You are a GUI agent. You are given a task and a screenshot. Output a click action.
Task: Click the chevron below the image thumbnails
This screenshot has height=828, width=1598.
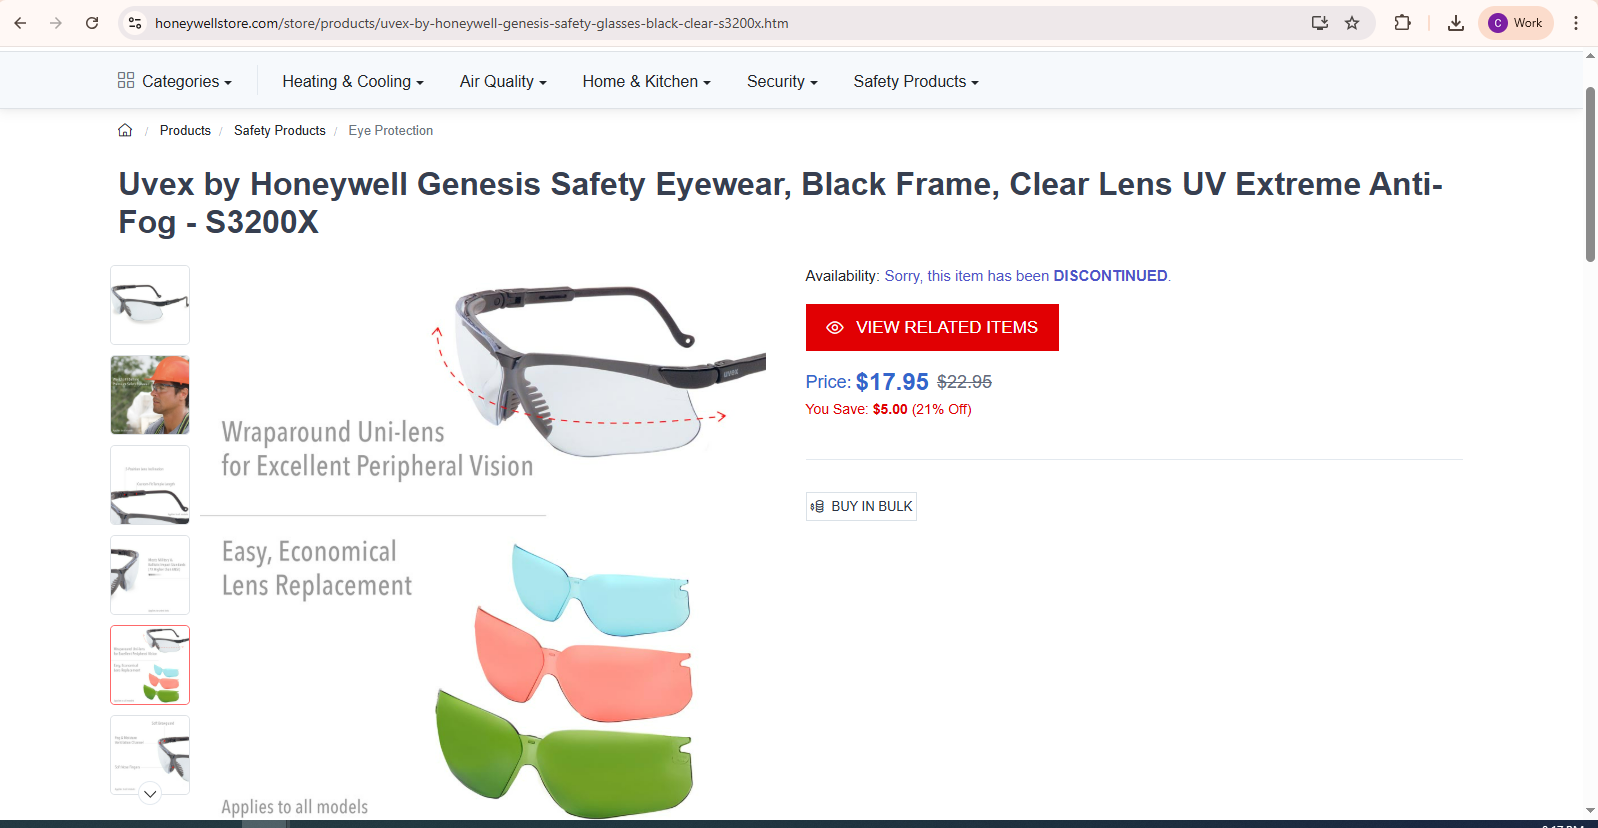coord(149,793)
